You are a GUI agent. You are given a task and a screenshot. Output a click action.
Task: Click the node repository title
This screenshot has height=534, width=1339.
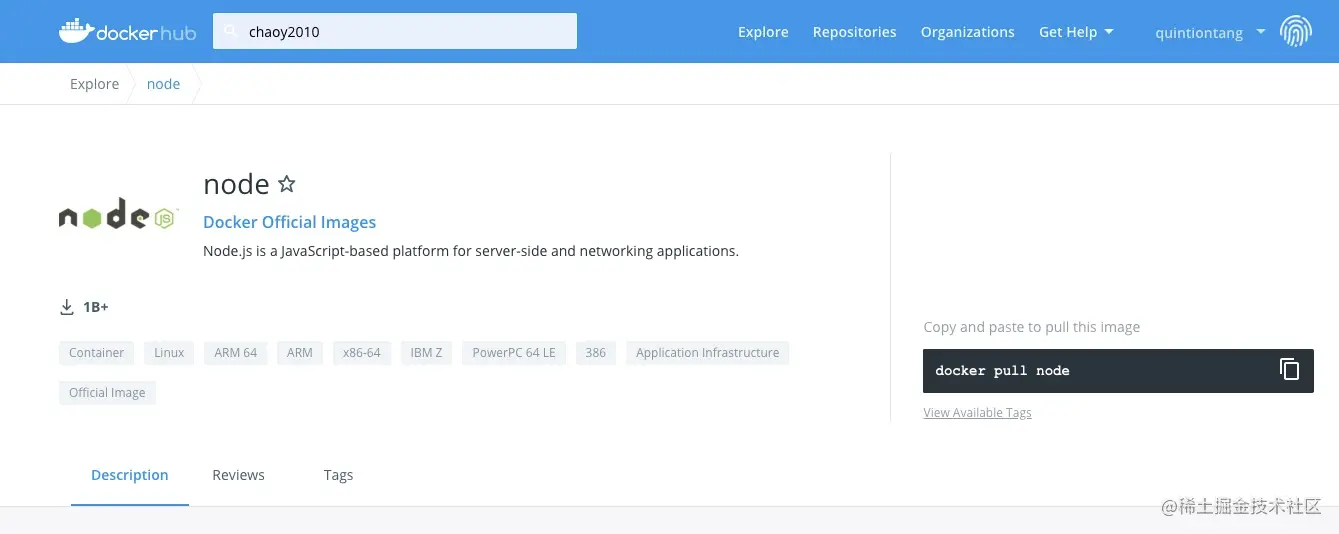[236, 184]
